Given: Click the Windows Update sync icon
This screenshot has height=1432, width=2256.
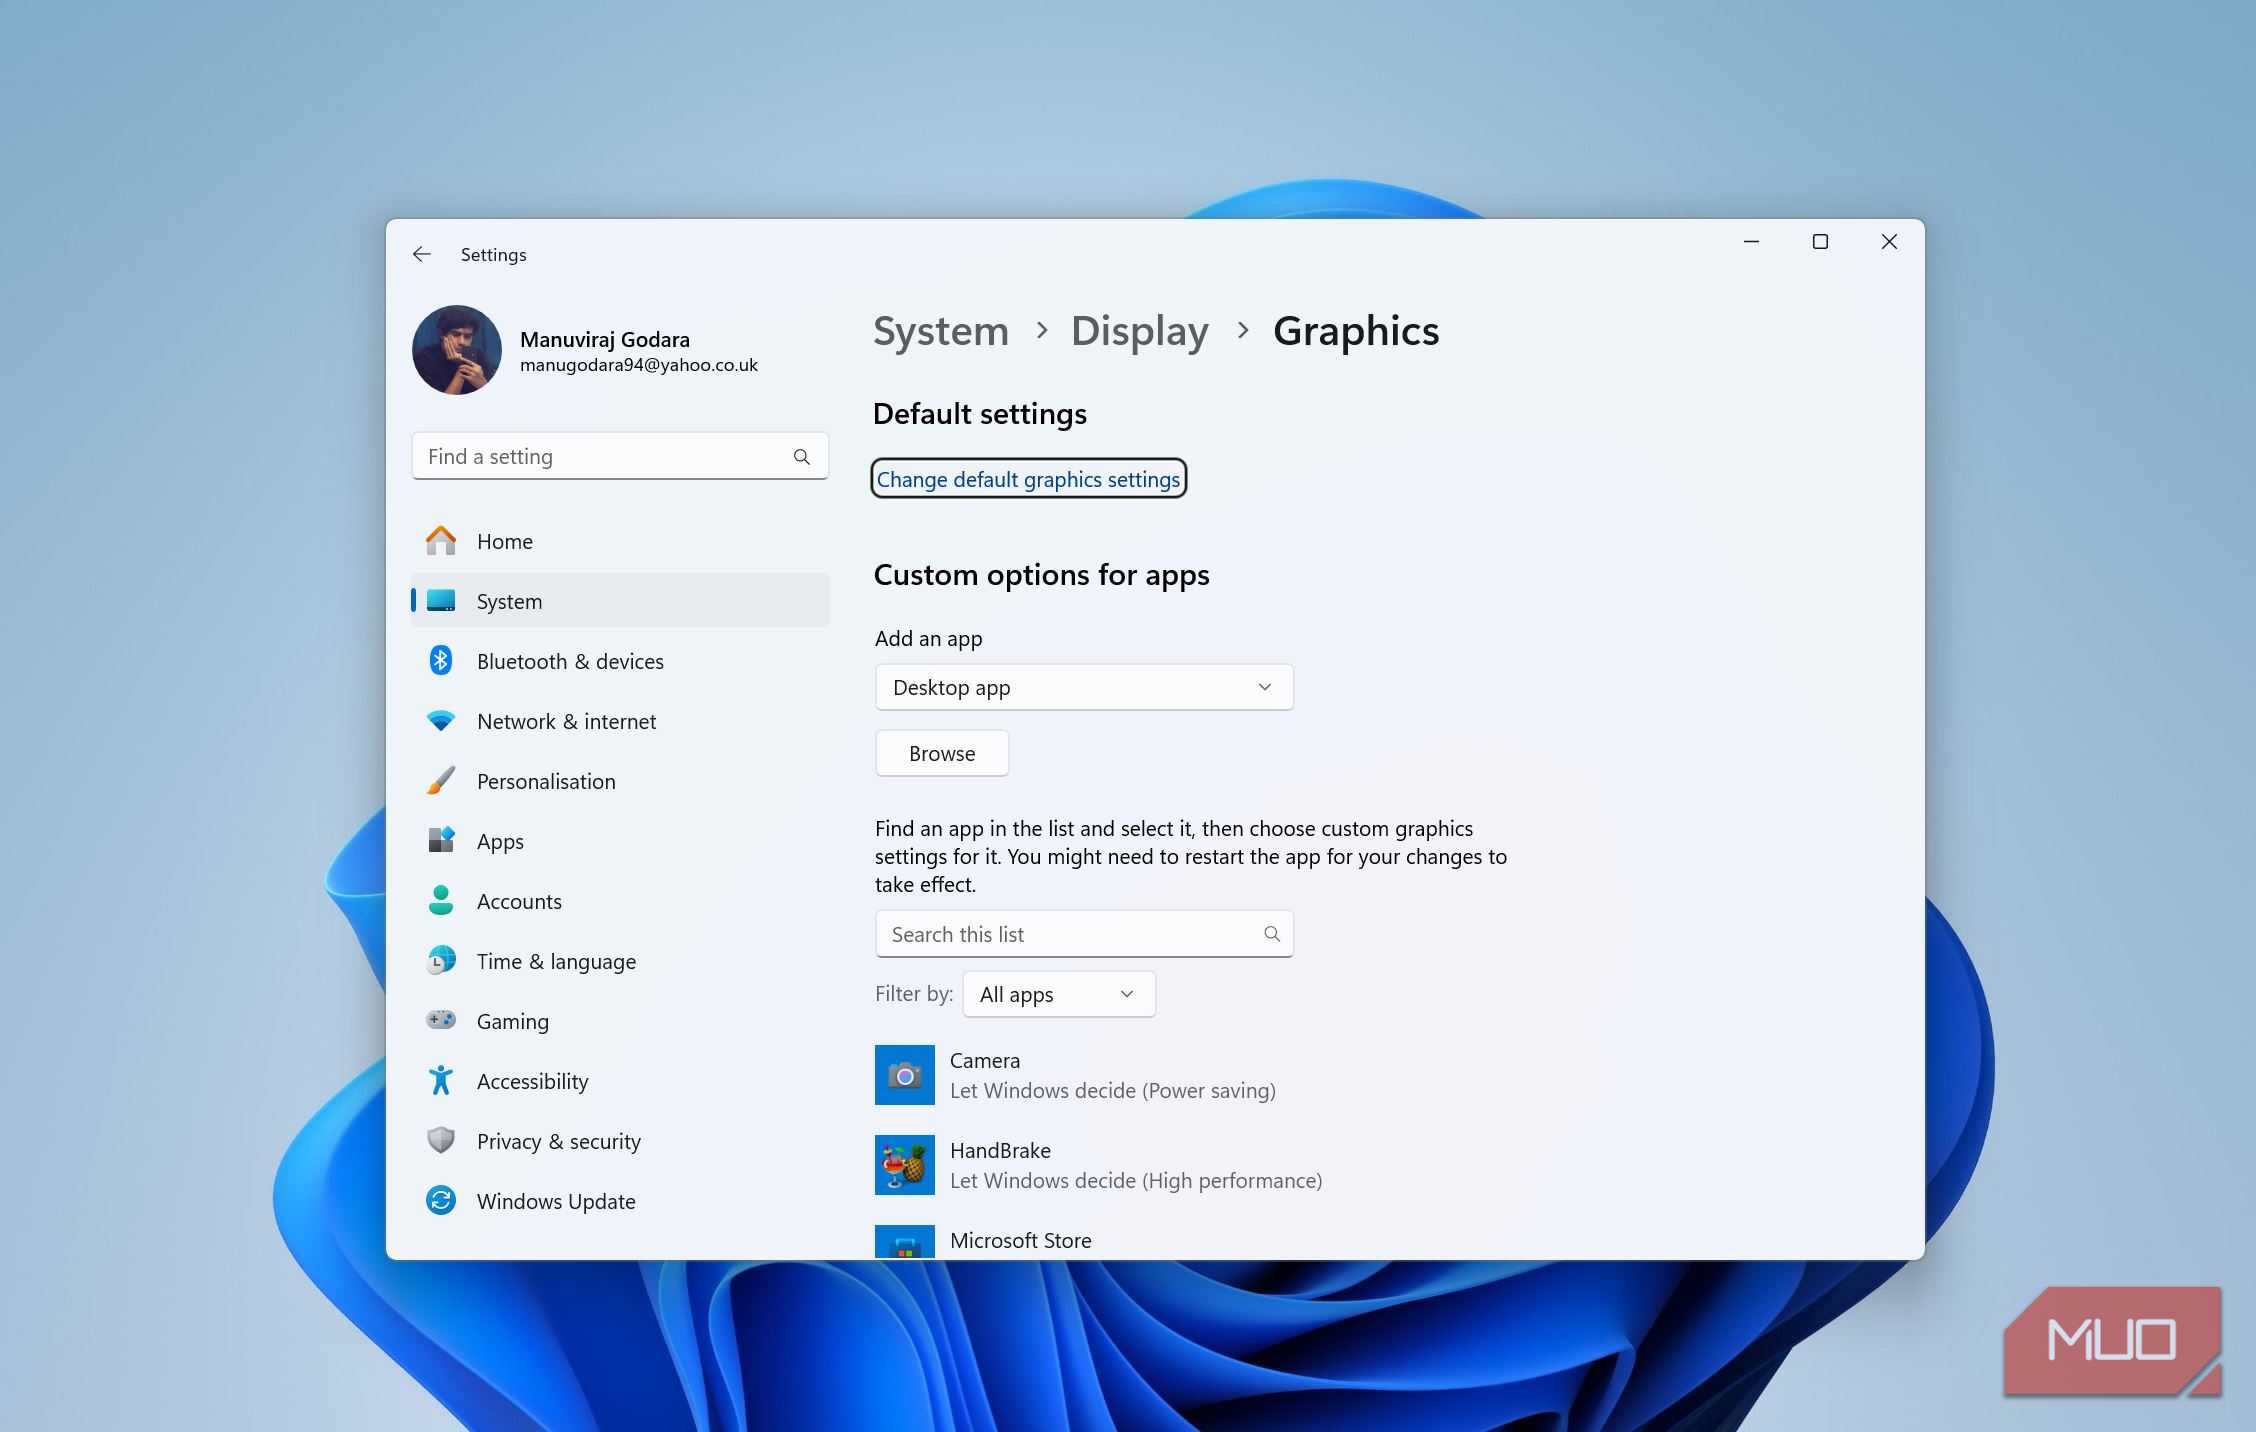Looking at the screenshot, I should tap(440, 1200).
